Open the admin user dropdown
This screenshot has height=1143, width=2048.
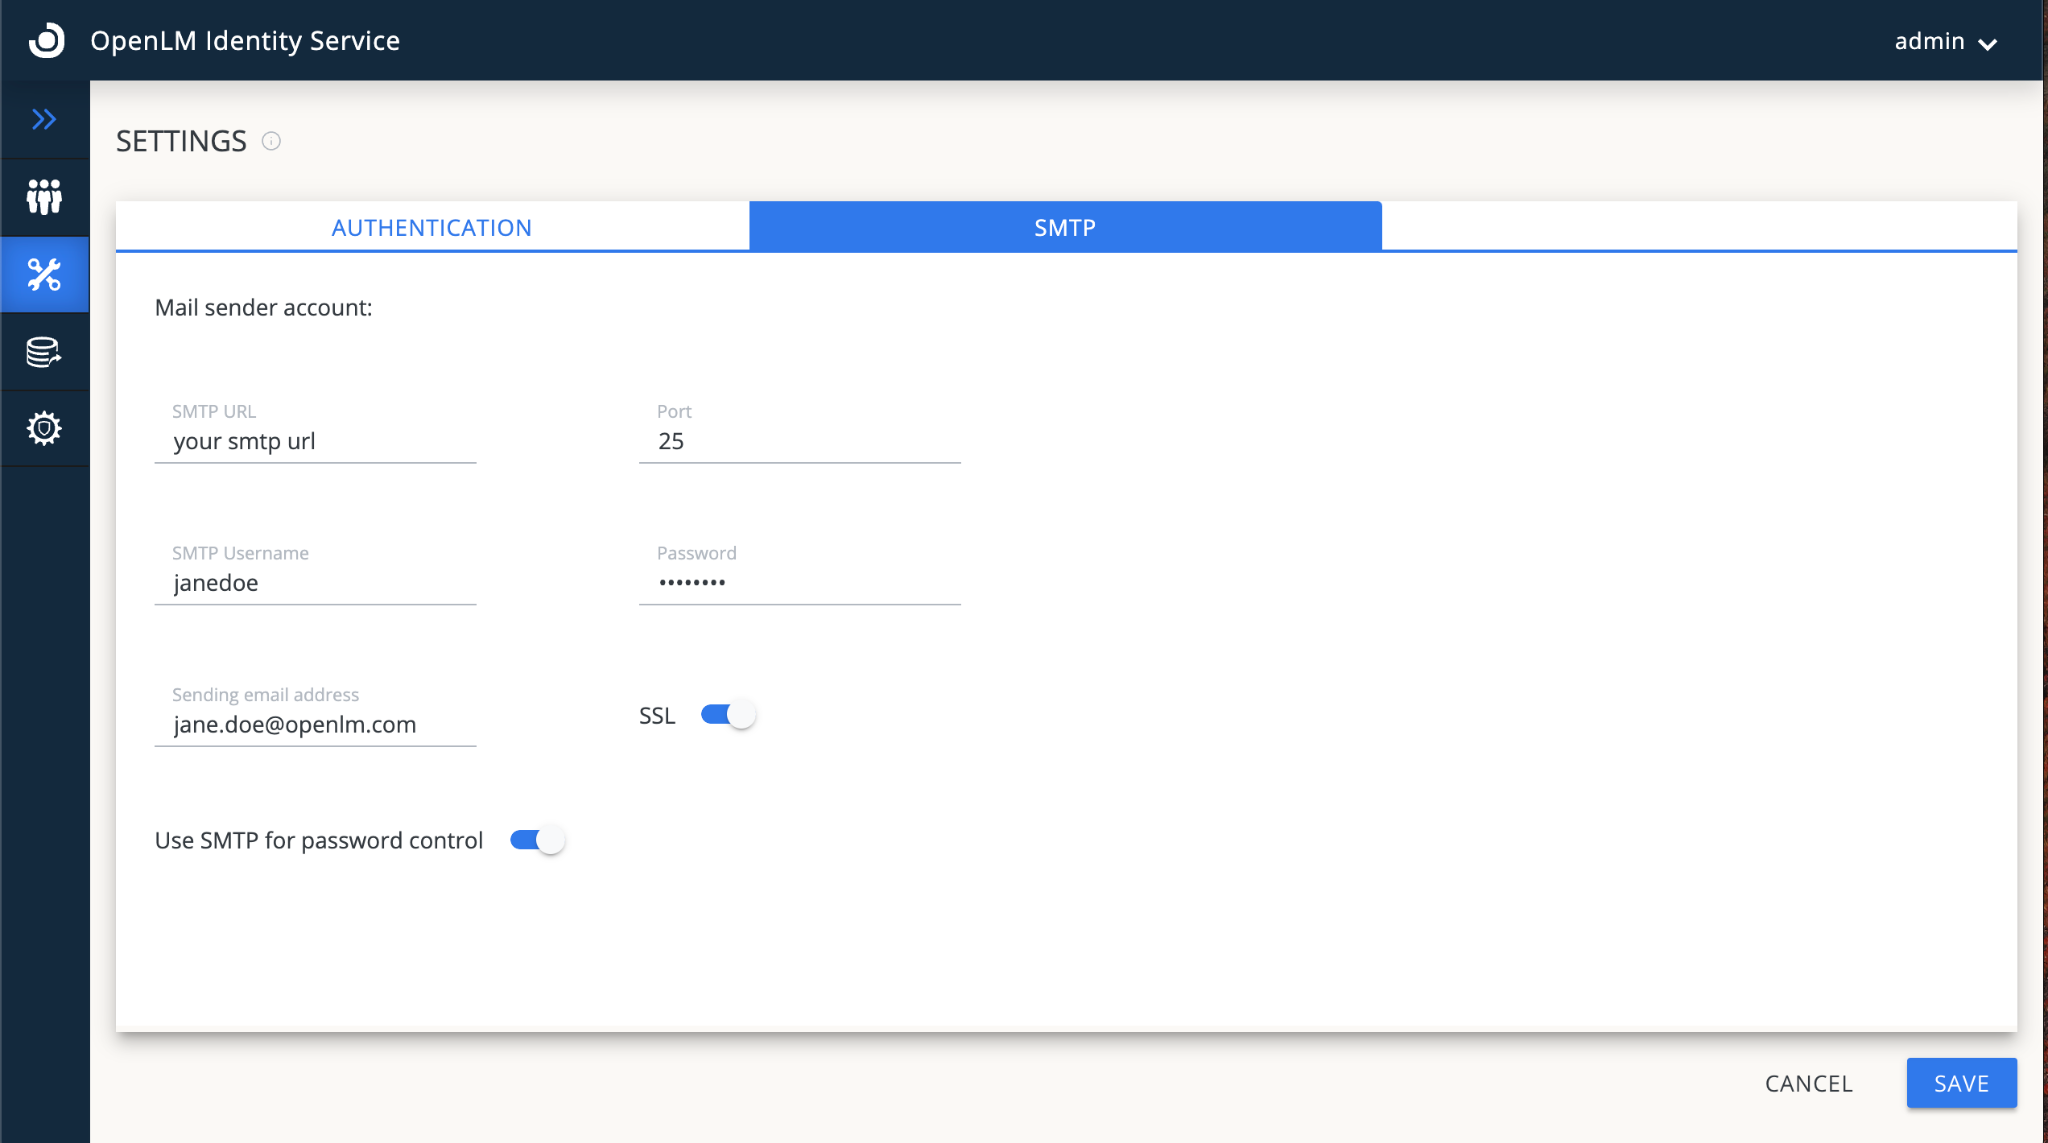pos(1945,41)
